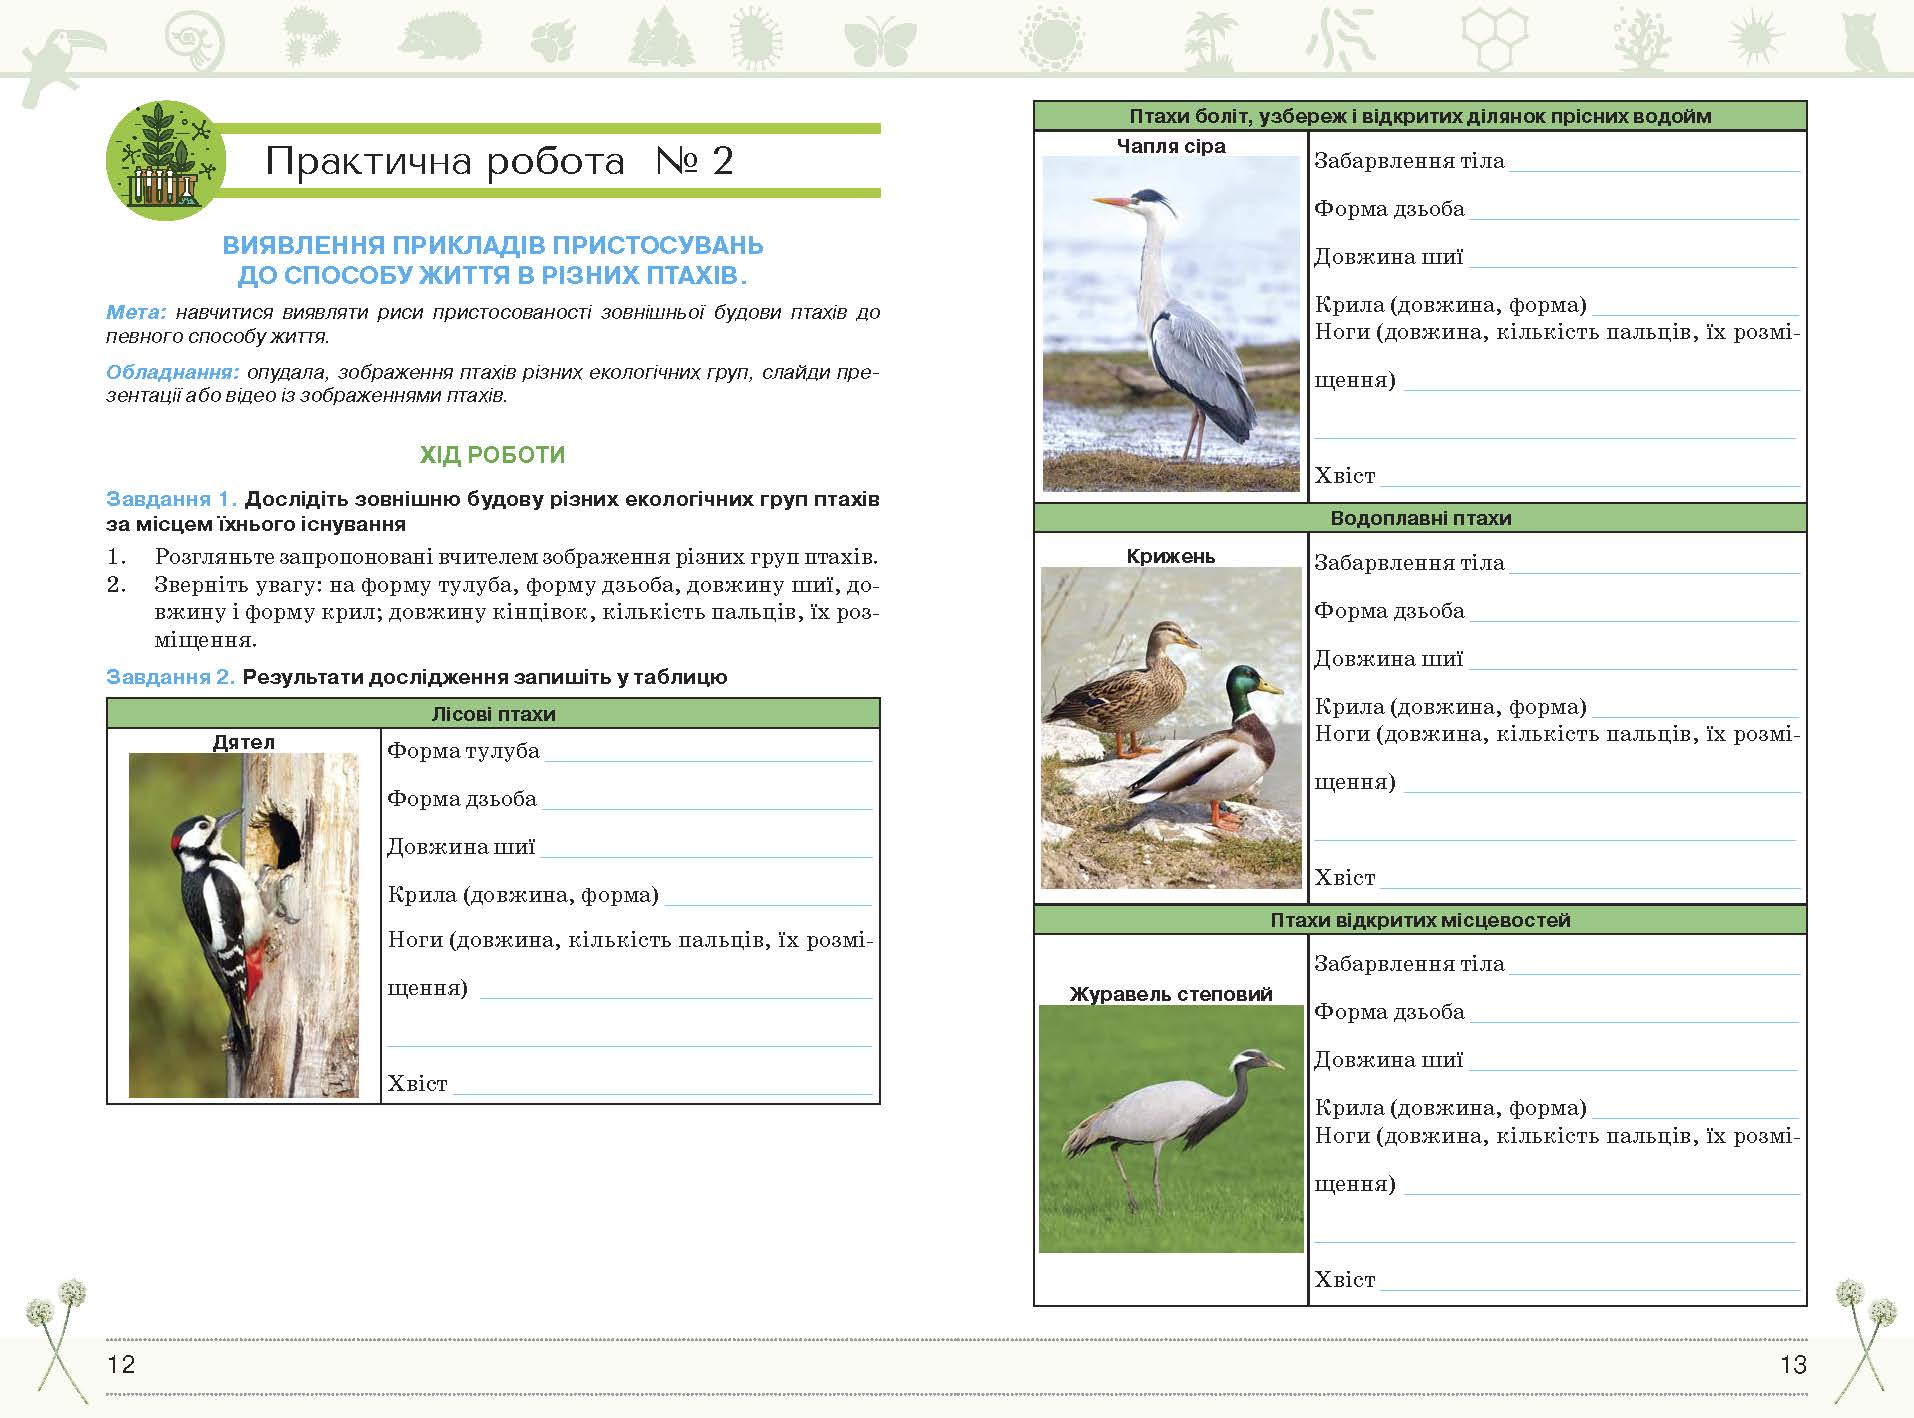This screenshot has width=1914, height=1418.
Task: Click the label 'Завдання 2.'
Action: click(171, 677)
